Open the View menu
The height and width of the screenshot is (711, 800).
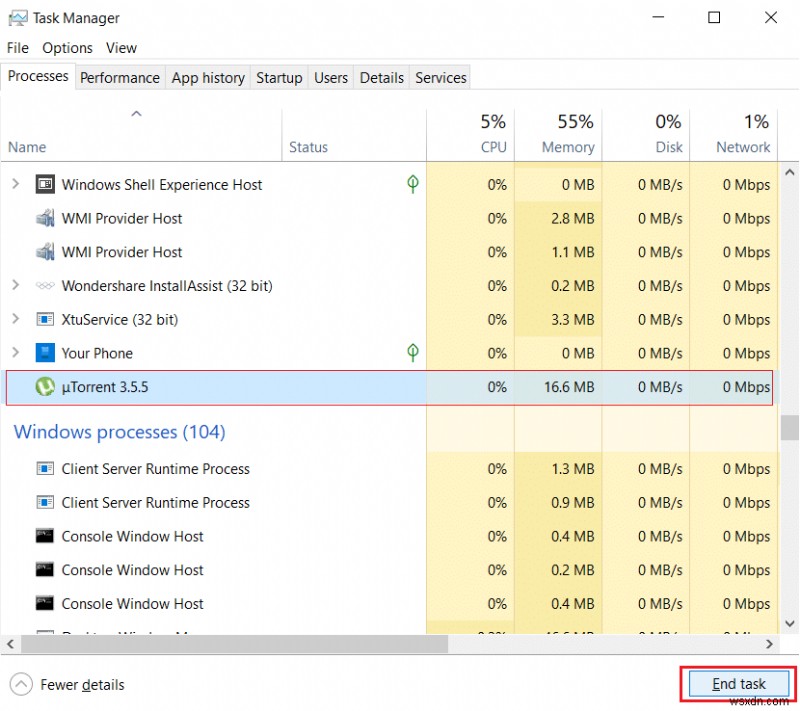[121, 47]
